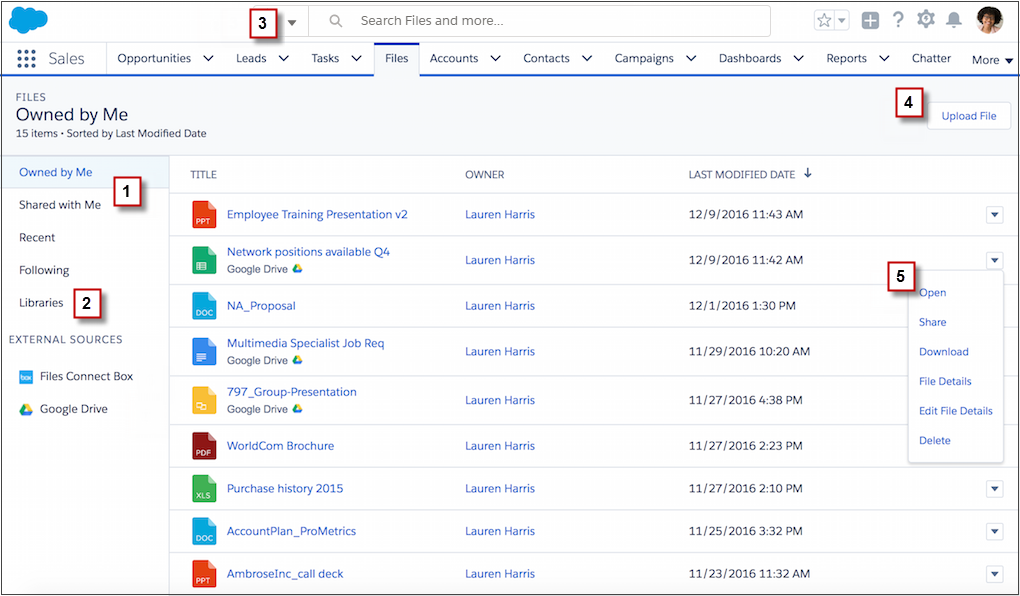The image size is (1020, 596).
Task: Choose Delete from the row menu
Action: tap(935, 440)
